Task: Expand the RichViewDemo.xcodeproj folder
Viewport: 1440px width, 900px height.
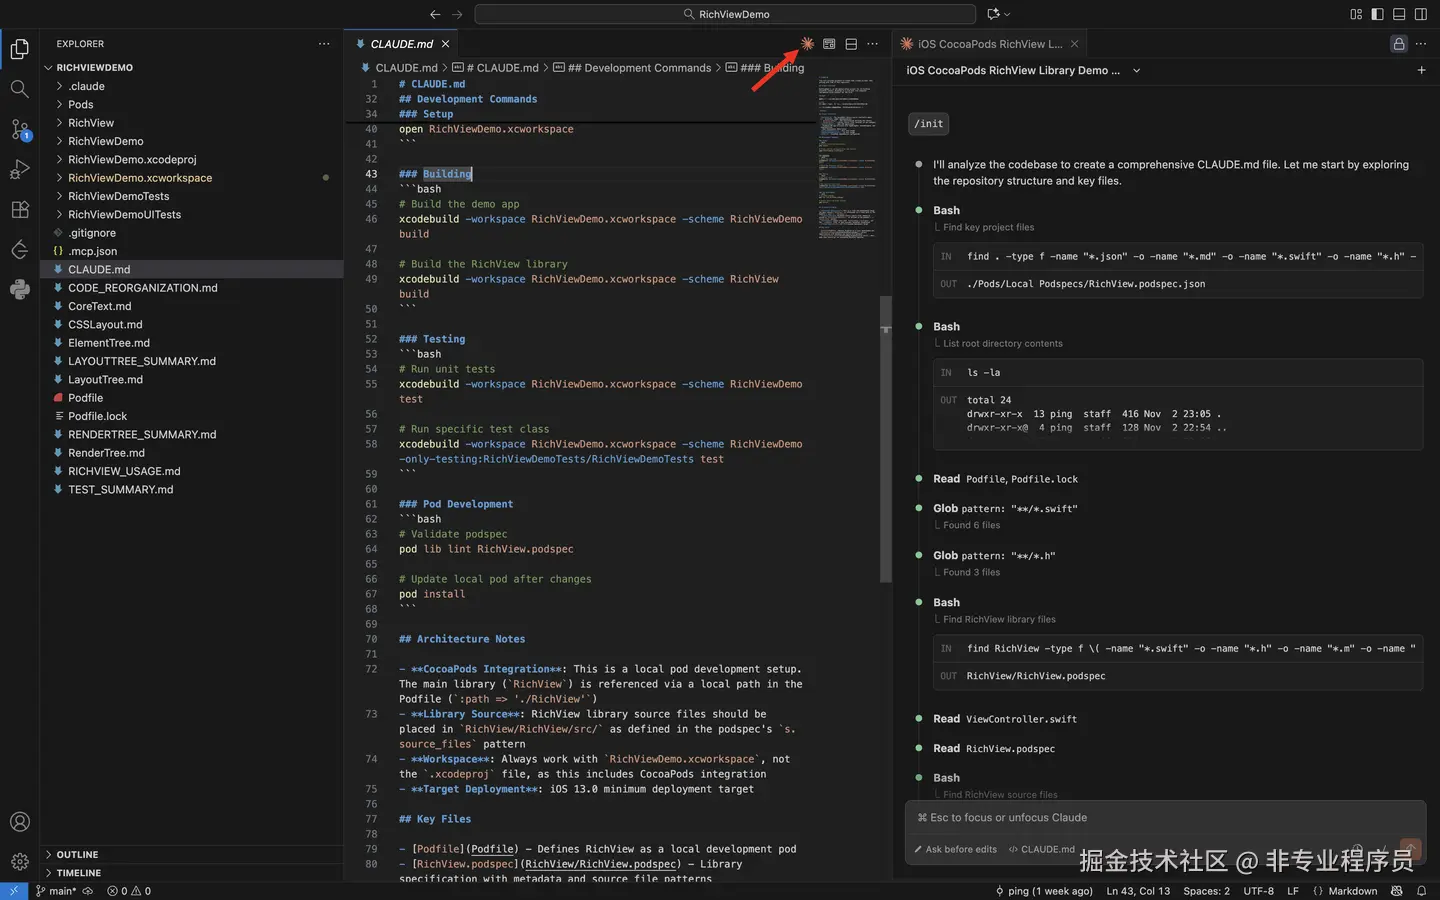Action: pos(191,159)
